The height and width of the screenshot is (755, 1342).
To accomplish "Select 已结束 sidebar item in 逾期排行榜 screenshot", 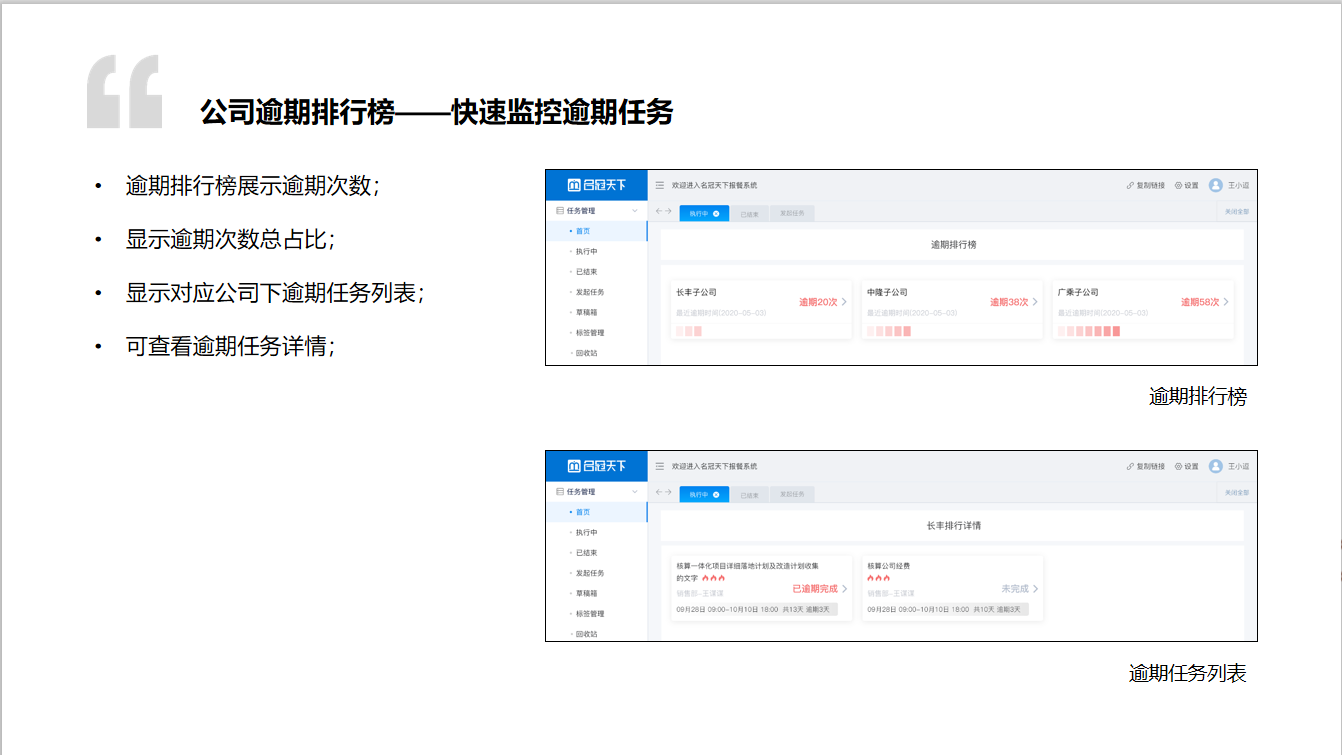I will point(597,272).
